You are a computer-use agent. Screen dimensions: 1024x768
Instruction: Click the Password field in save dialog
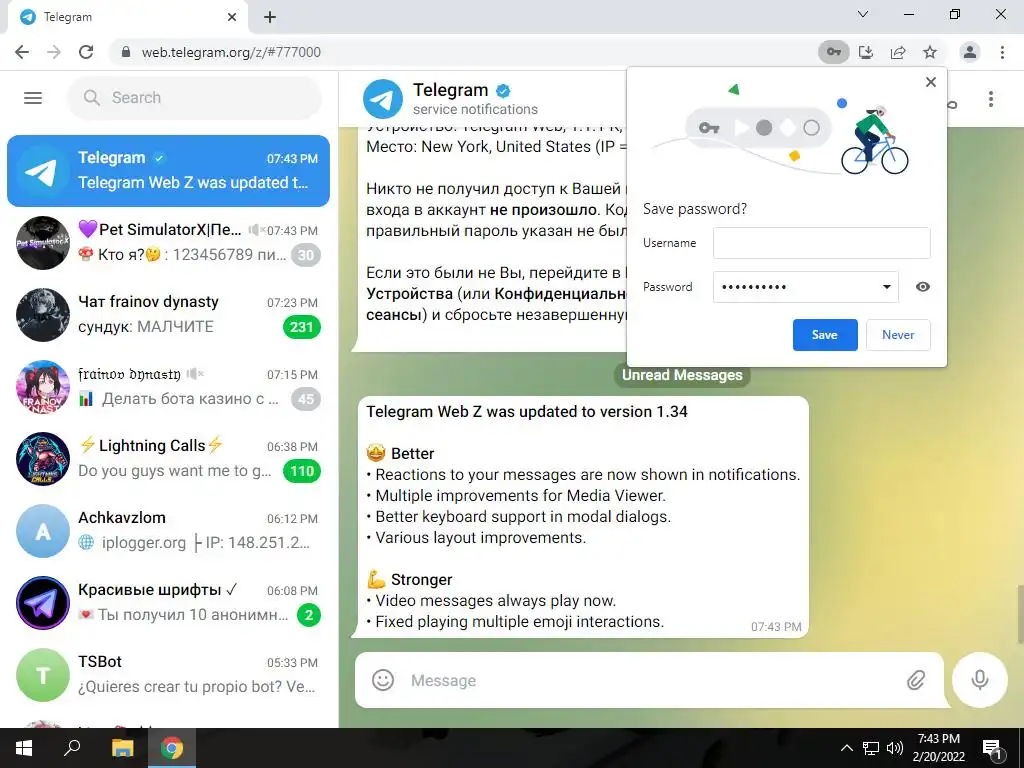805,287
